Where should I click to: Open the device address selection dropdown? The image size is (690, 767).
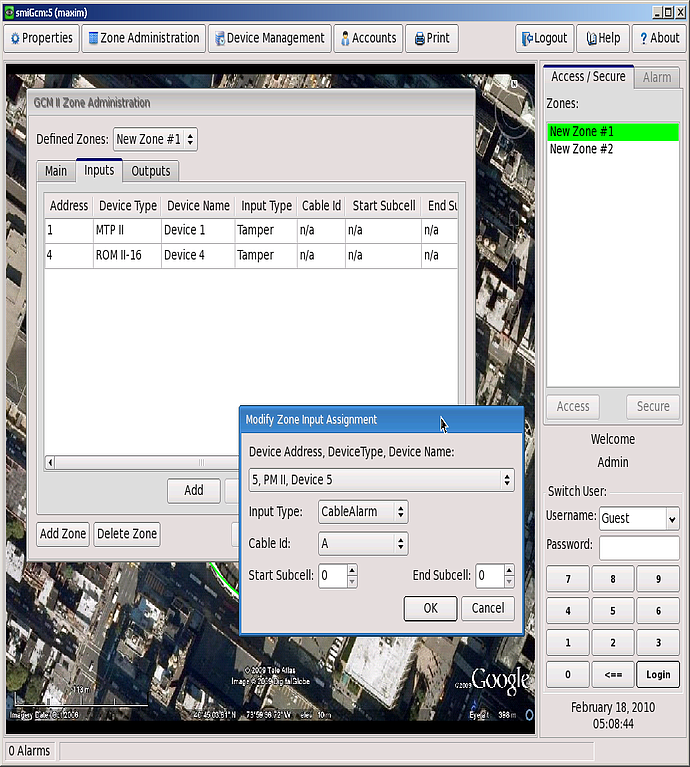pyautogui.click(x=381, y=480)
